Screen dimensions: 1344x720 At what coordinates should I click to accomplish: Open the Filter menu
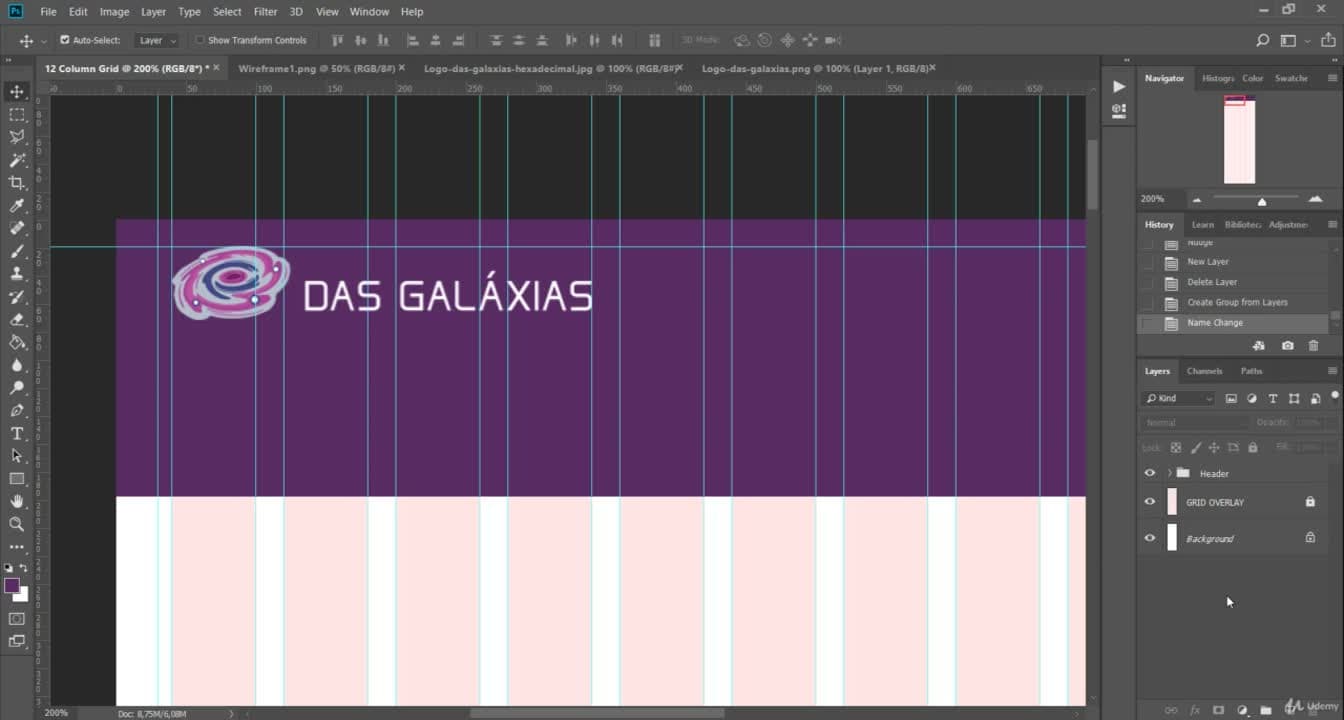(265, 12)
